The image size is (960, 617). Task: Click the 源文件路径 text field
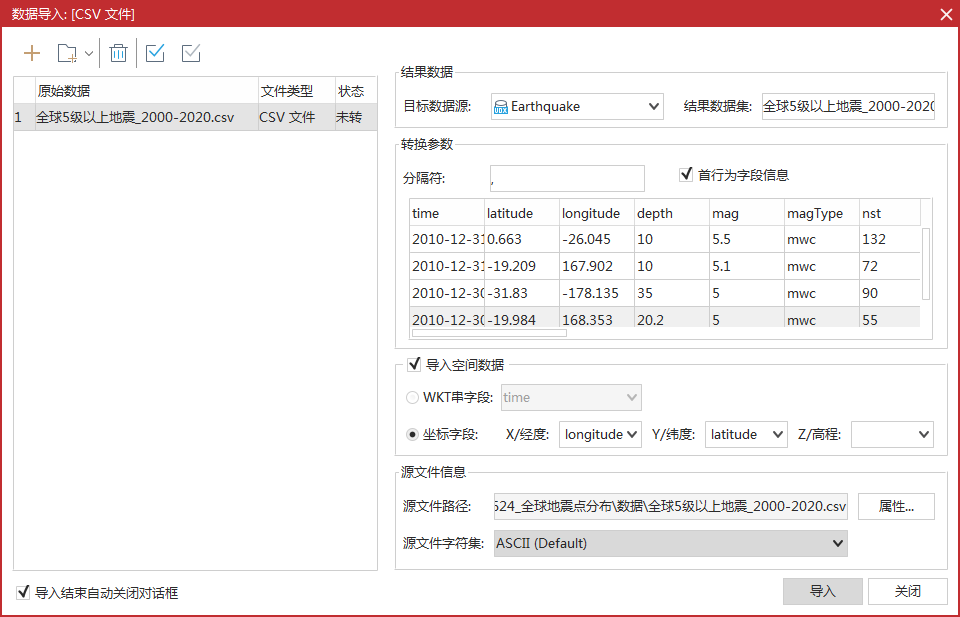[x=670, y=506]
